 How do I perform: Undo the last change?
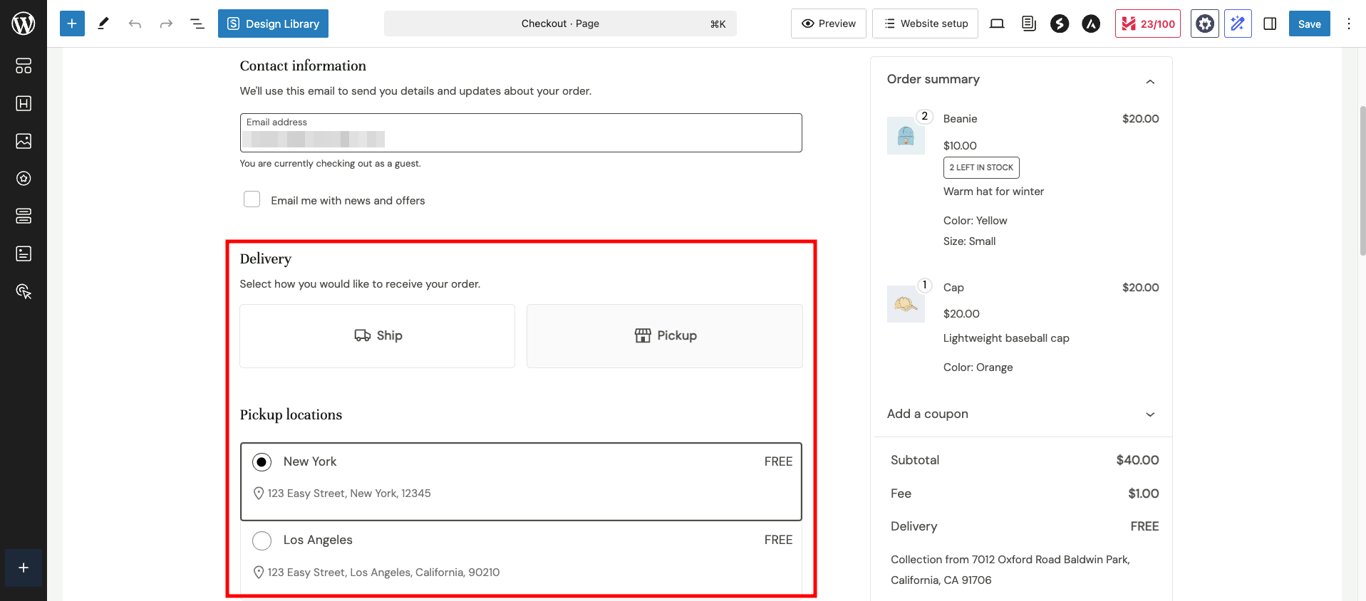pyautogui.click(x=133, y=23)
